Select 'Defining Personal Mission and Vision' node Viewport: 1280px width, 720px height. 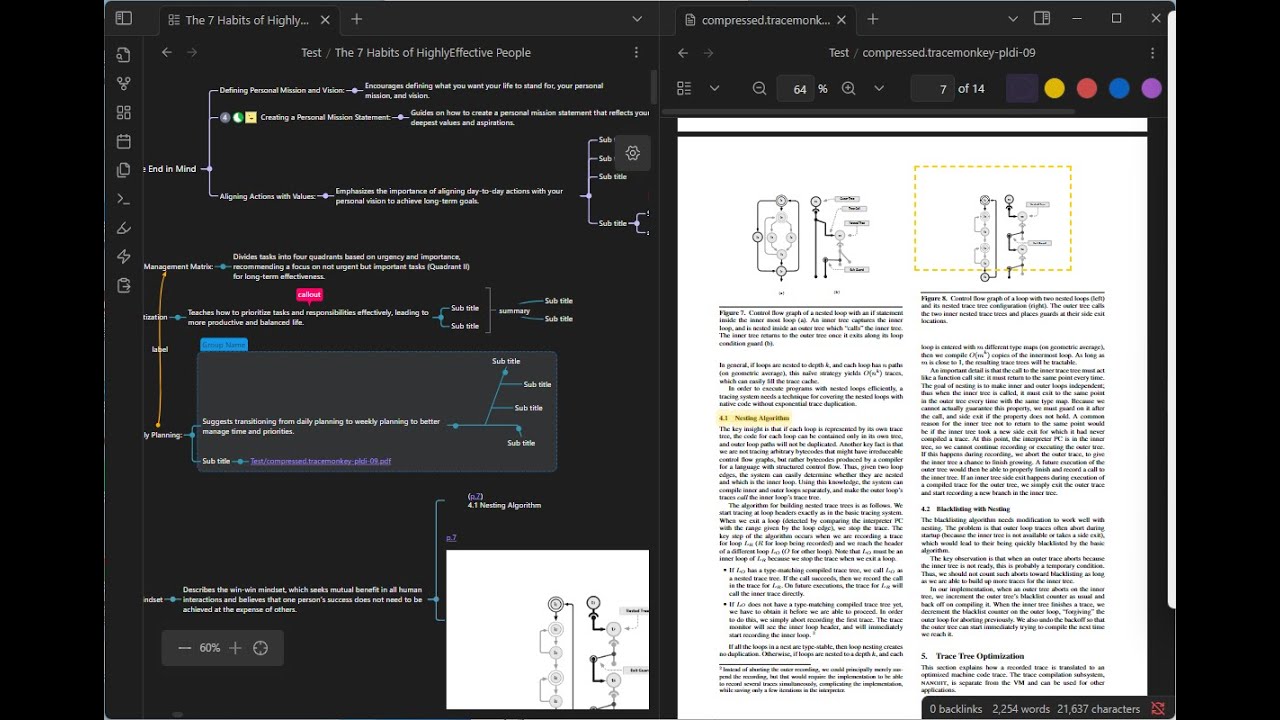pyautogui.click(x=282, y=90)
